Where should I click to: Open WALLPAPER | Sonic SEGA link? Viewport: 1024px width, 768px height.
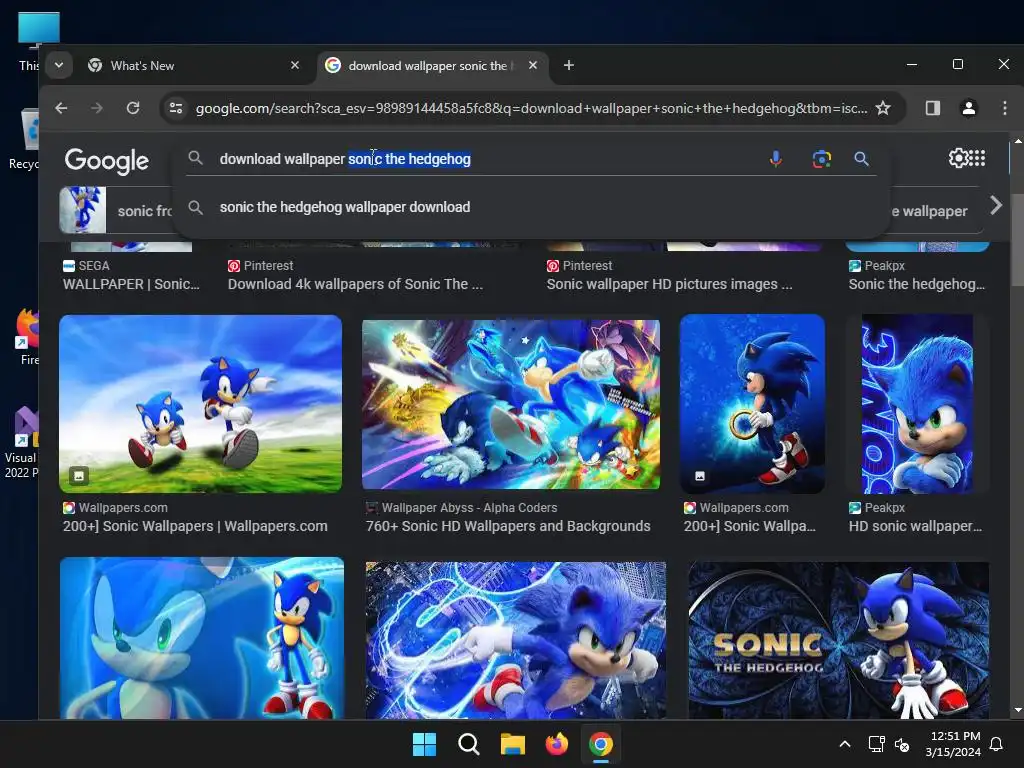coord(131,284)
